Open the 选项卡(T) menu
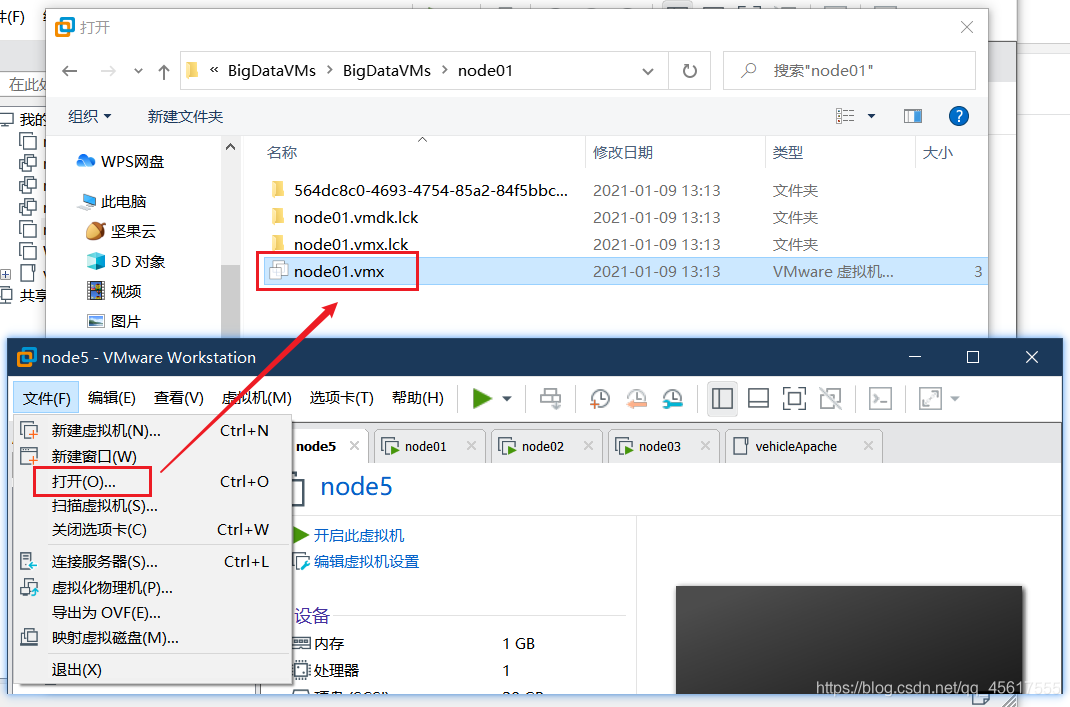The width and height of the screenshot is (1070, 707). [x=342, y=398]
